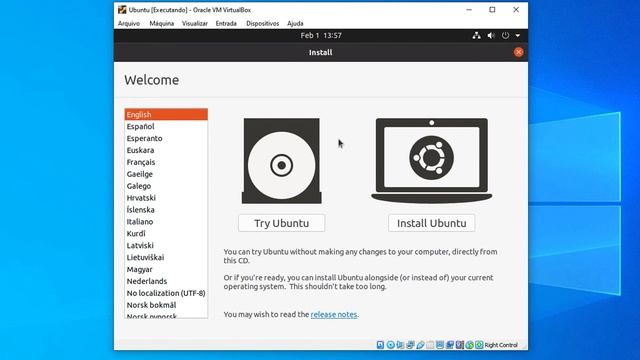Screen dimensions: 640x360
Task: Click the Try Ubuntu button
Action: tap(282, 223)
